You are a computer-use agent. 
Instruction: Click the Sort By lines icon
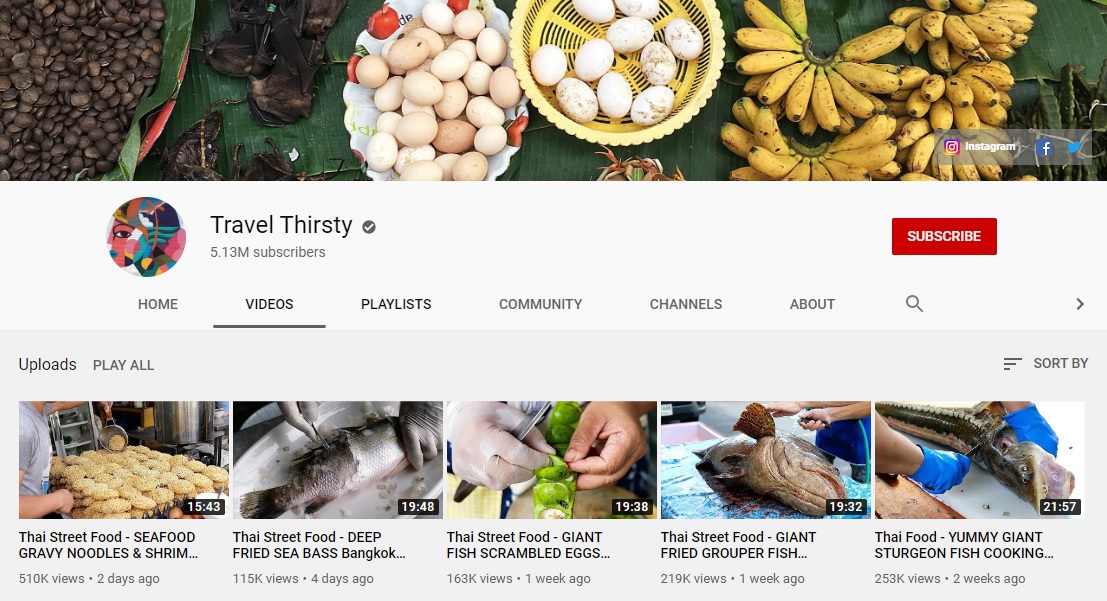tap(1012, 364)
